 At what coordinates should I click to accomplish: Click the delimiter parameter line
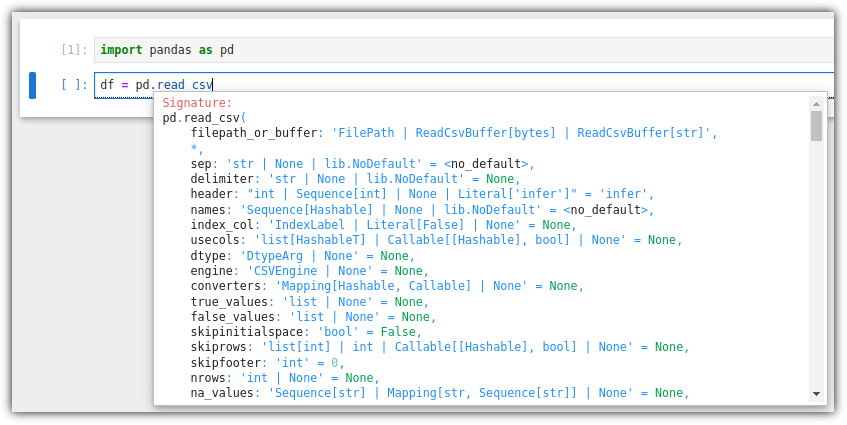355,179
